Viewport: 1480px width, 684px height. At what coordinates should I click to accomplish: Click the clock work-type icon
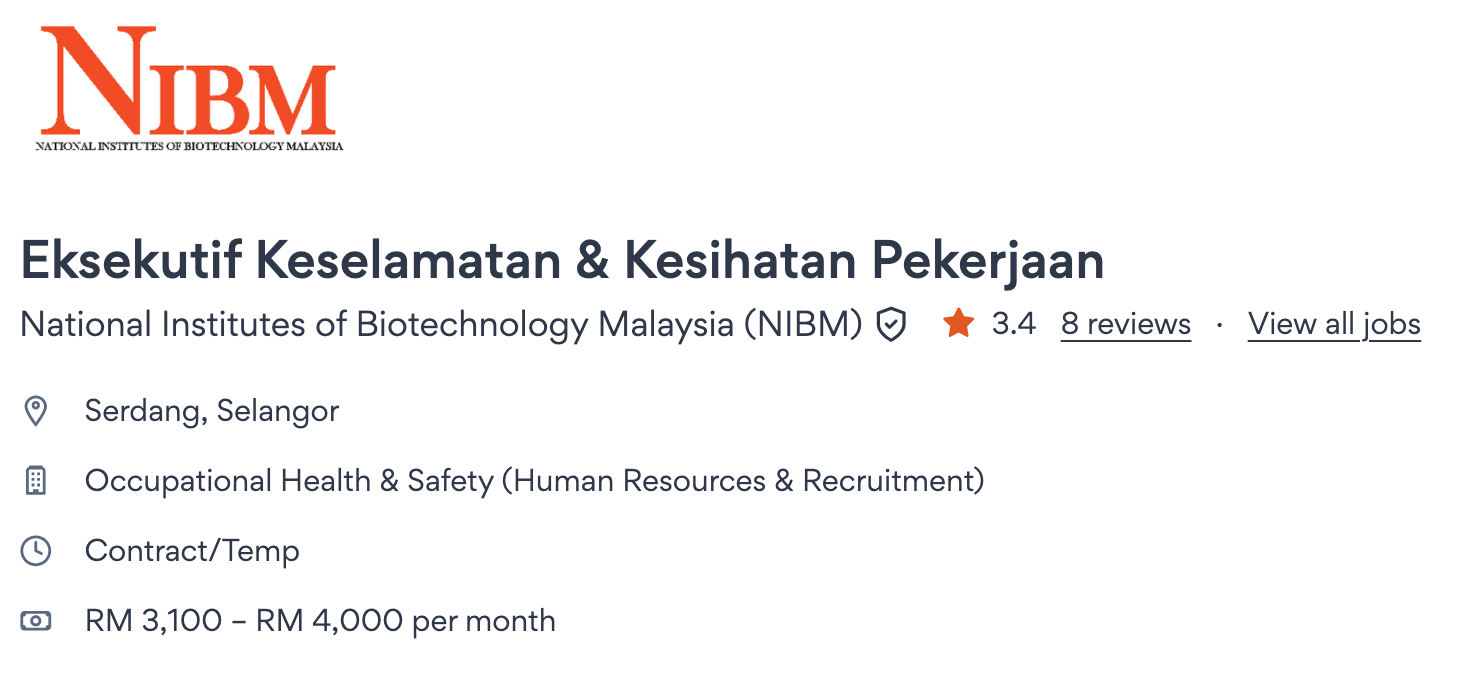pyautogui.click(x=36, y=551)
